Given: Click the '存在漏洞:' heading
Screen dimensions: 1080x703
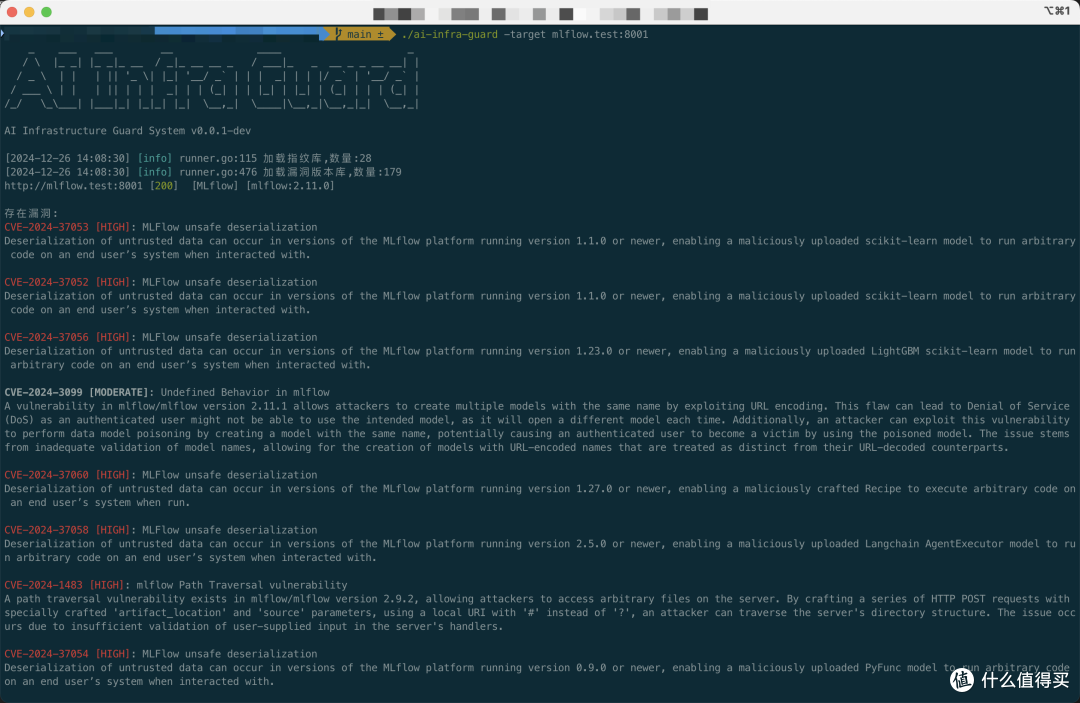Looking at the screenshot, I should (31, 213).
